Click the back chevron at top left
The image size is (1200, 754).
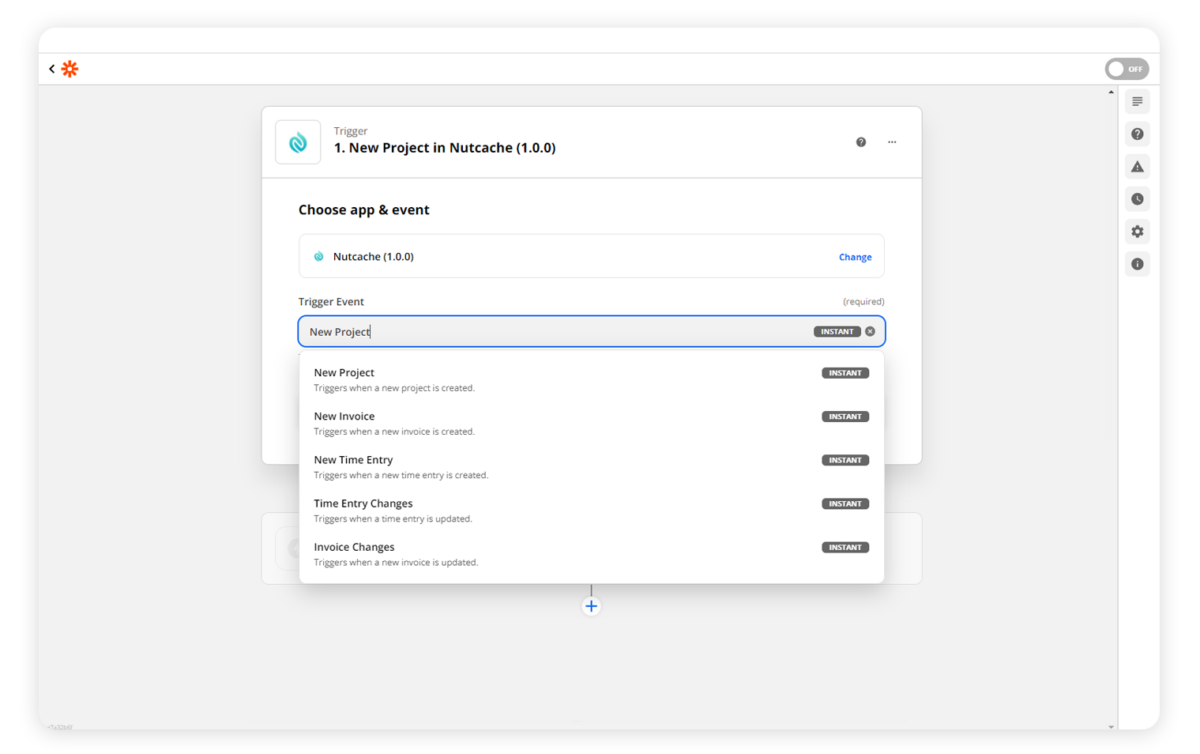tap(51, 68)
